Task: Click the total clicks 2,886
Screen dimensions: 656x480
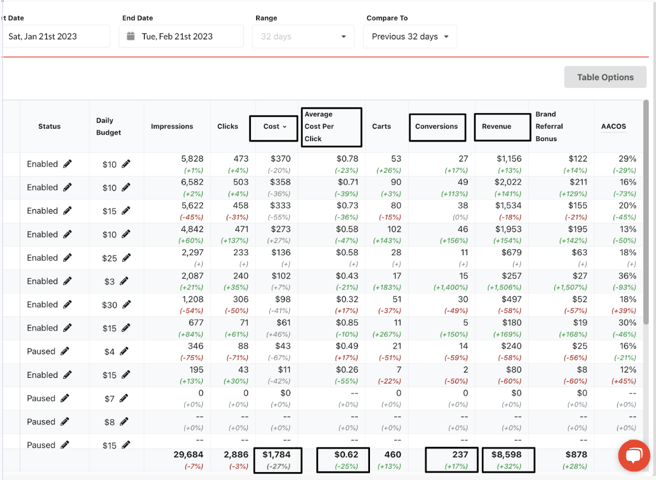Action: [x=236, y=454]
